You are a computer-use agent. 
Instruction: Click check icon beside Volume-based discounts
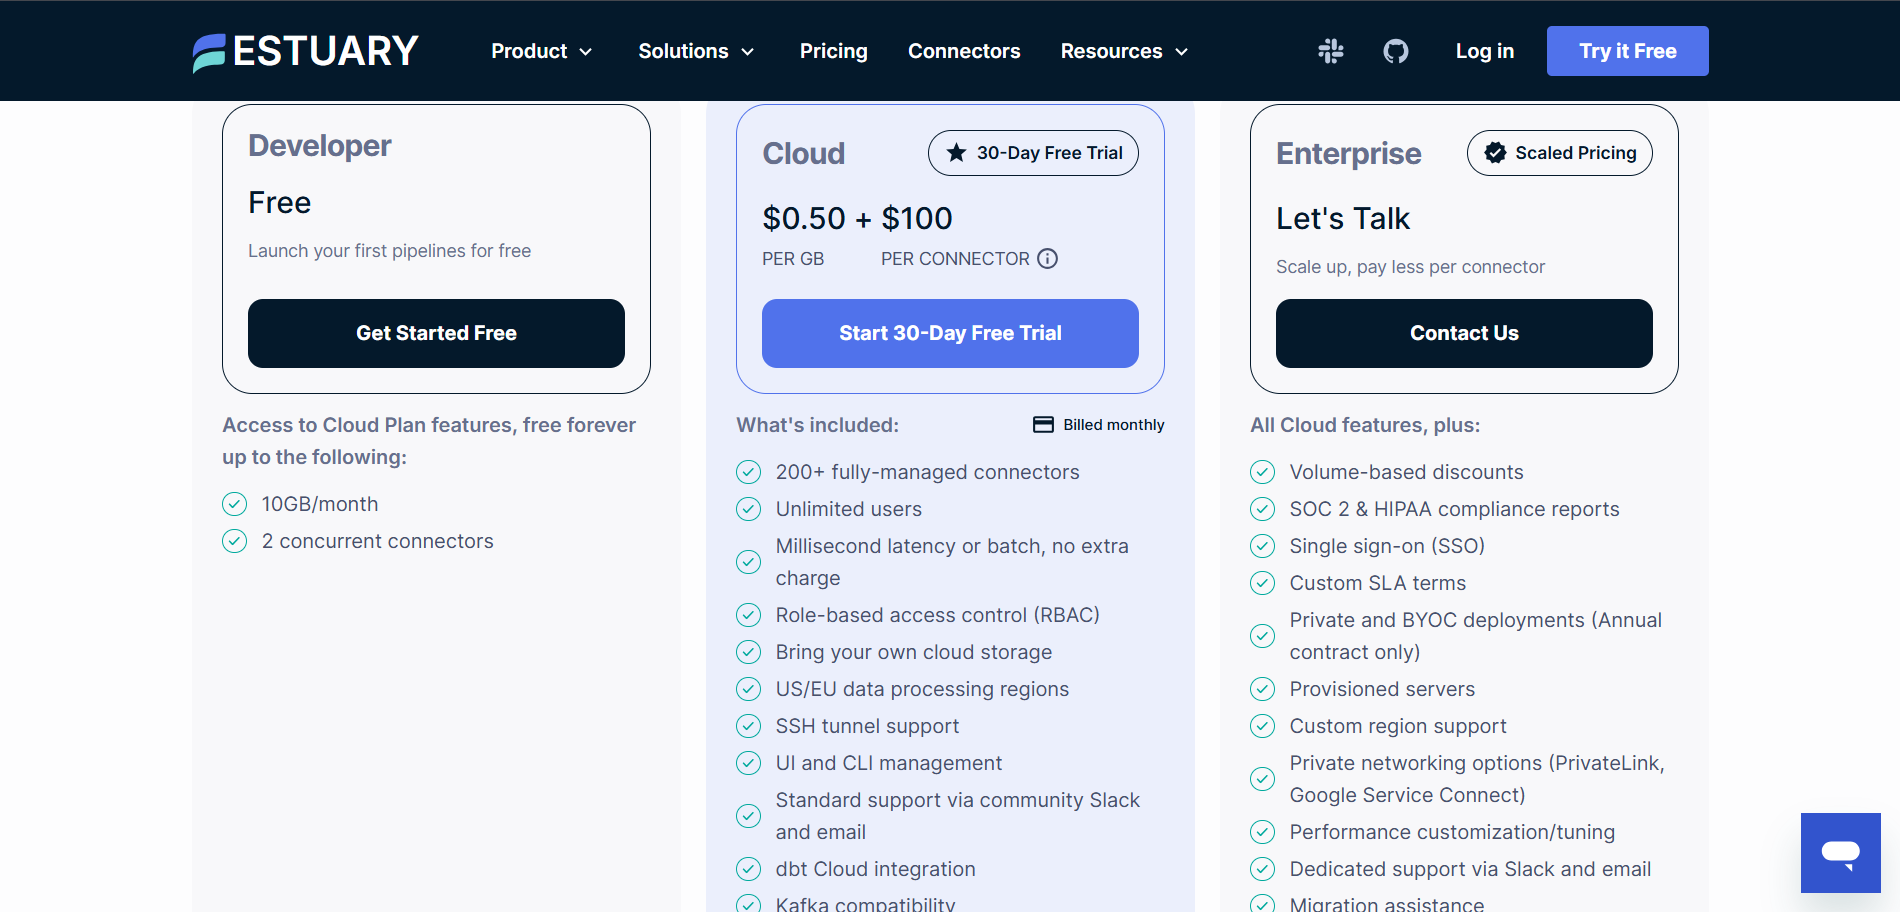[x=1263, y=472]
